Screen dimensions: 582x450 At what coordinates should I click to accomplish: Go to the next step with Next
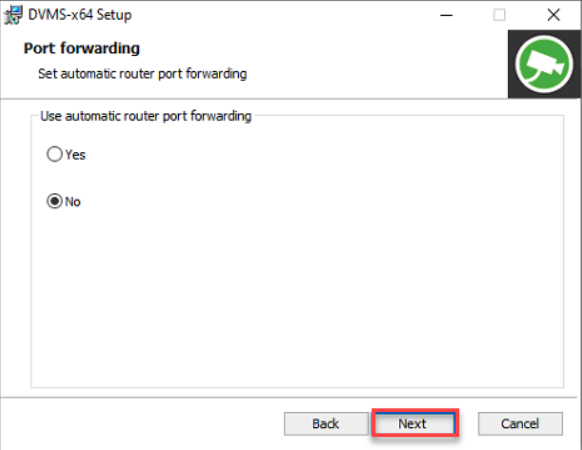(x=413, y=423)
